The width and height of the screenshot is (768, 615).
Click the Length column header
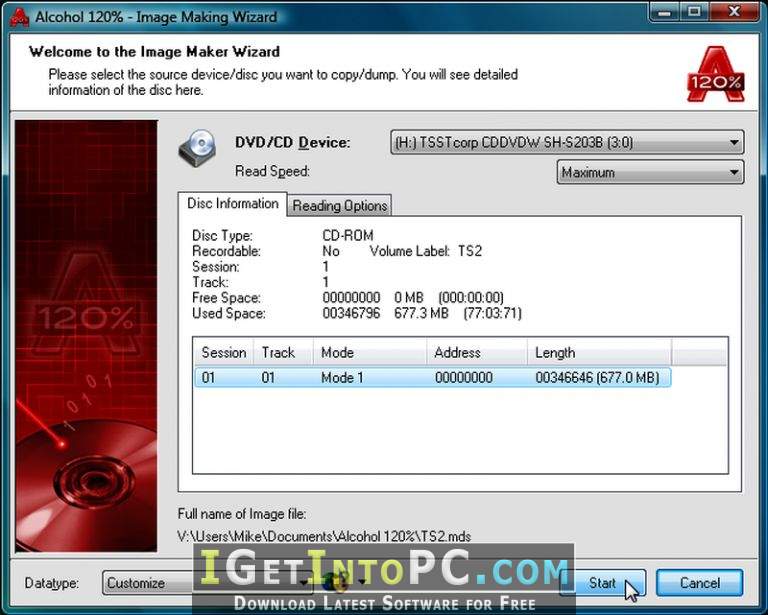(x=555, y=353)
